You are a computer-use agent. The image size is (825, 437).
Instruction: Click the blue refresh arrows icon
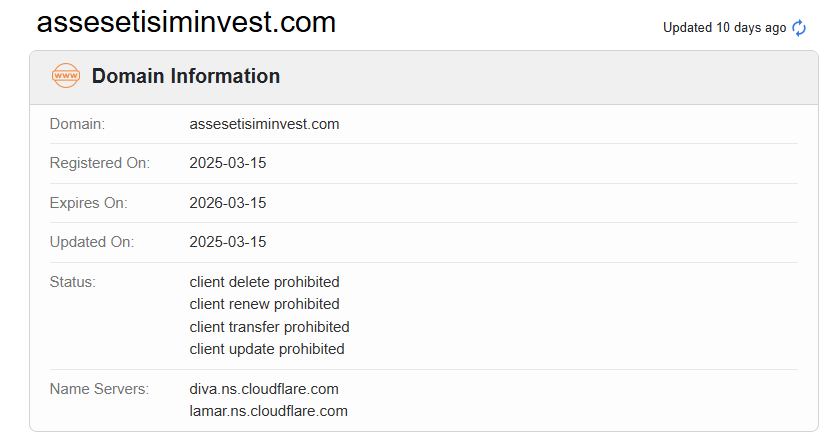[799, 28]
